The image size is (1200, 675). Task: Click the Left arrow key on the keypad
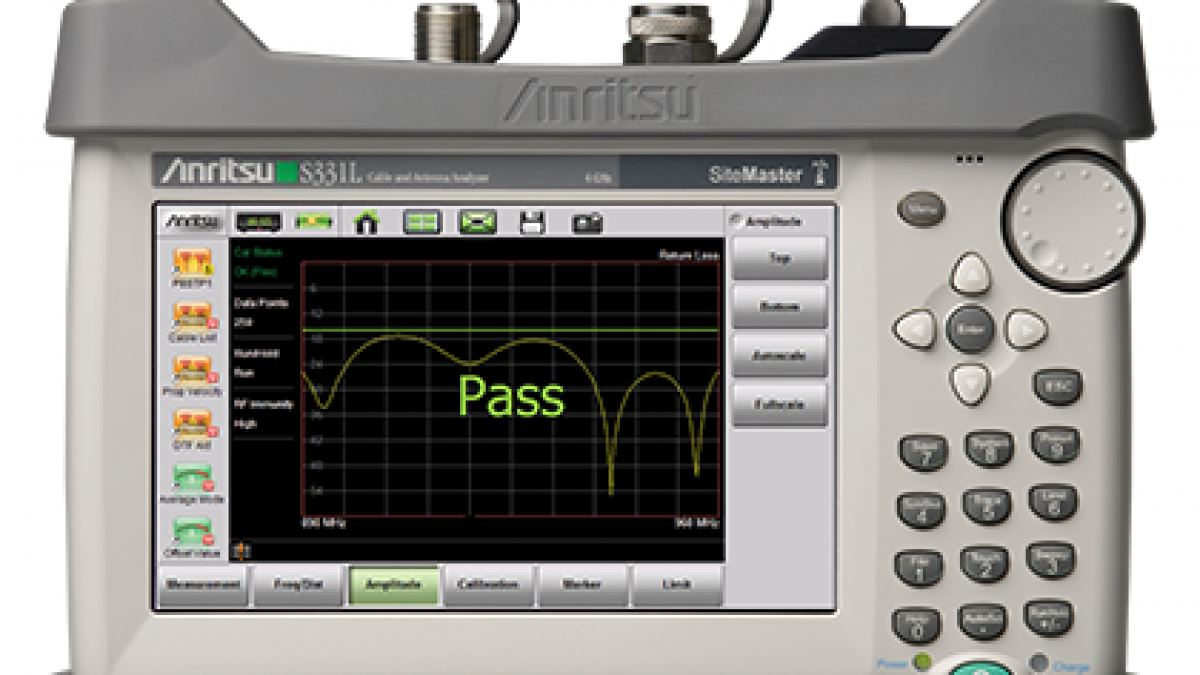tap(914, 327)
